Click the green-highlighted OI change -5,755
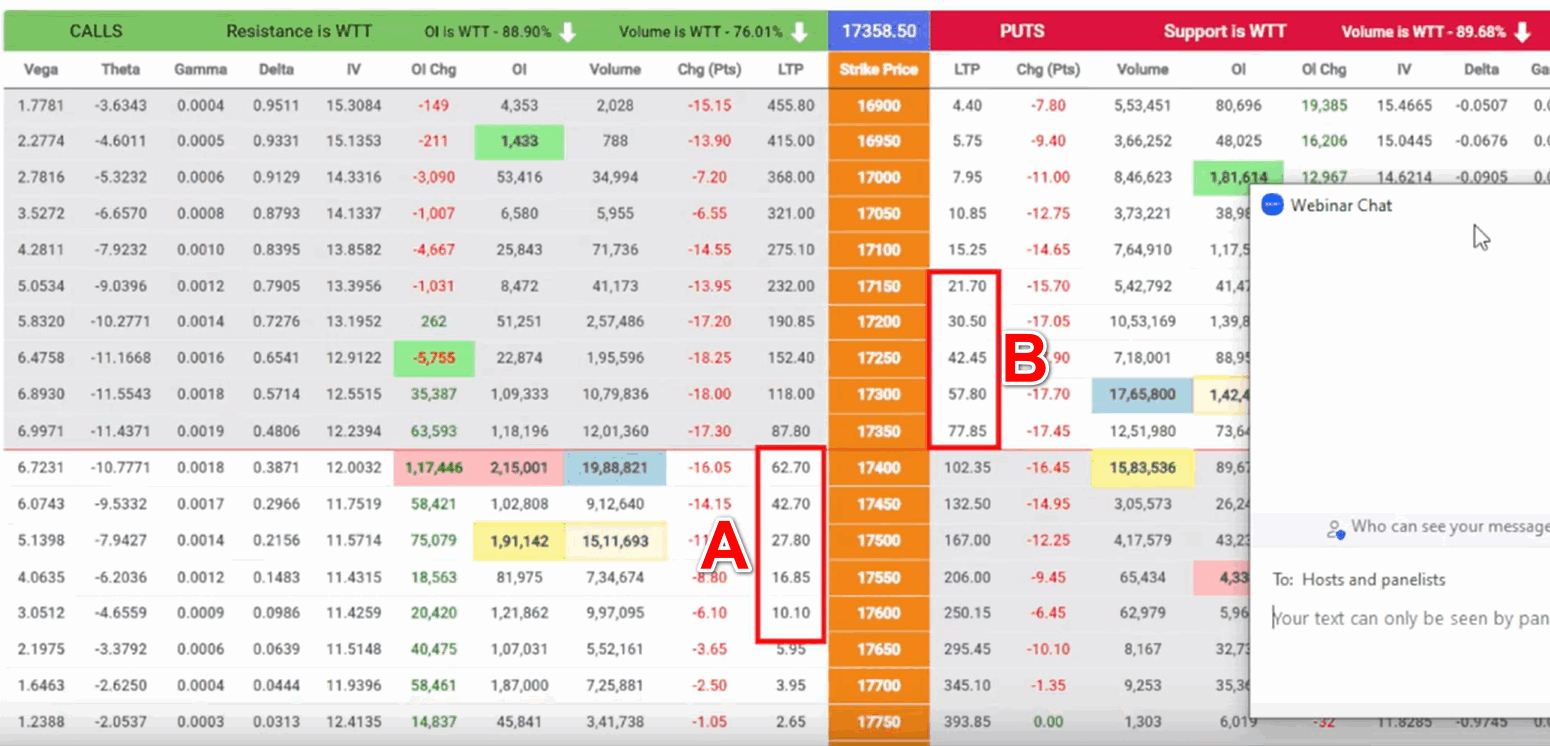This screenshot has width=1550, height=746. [x=434, y=358]
